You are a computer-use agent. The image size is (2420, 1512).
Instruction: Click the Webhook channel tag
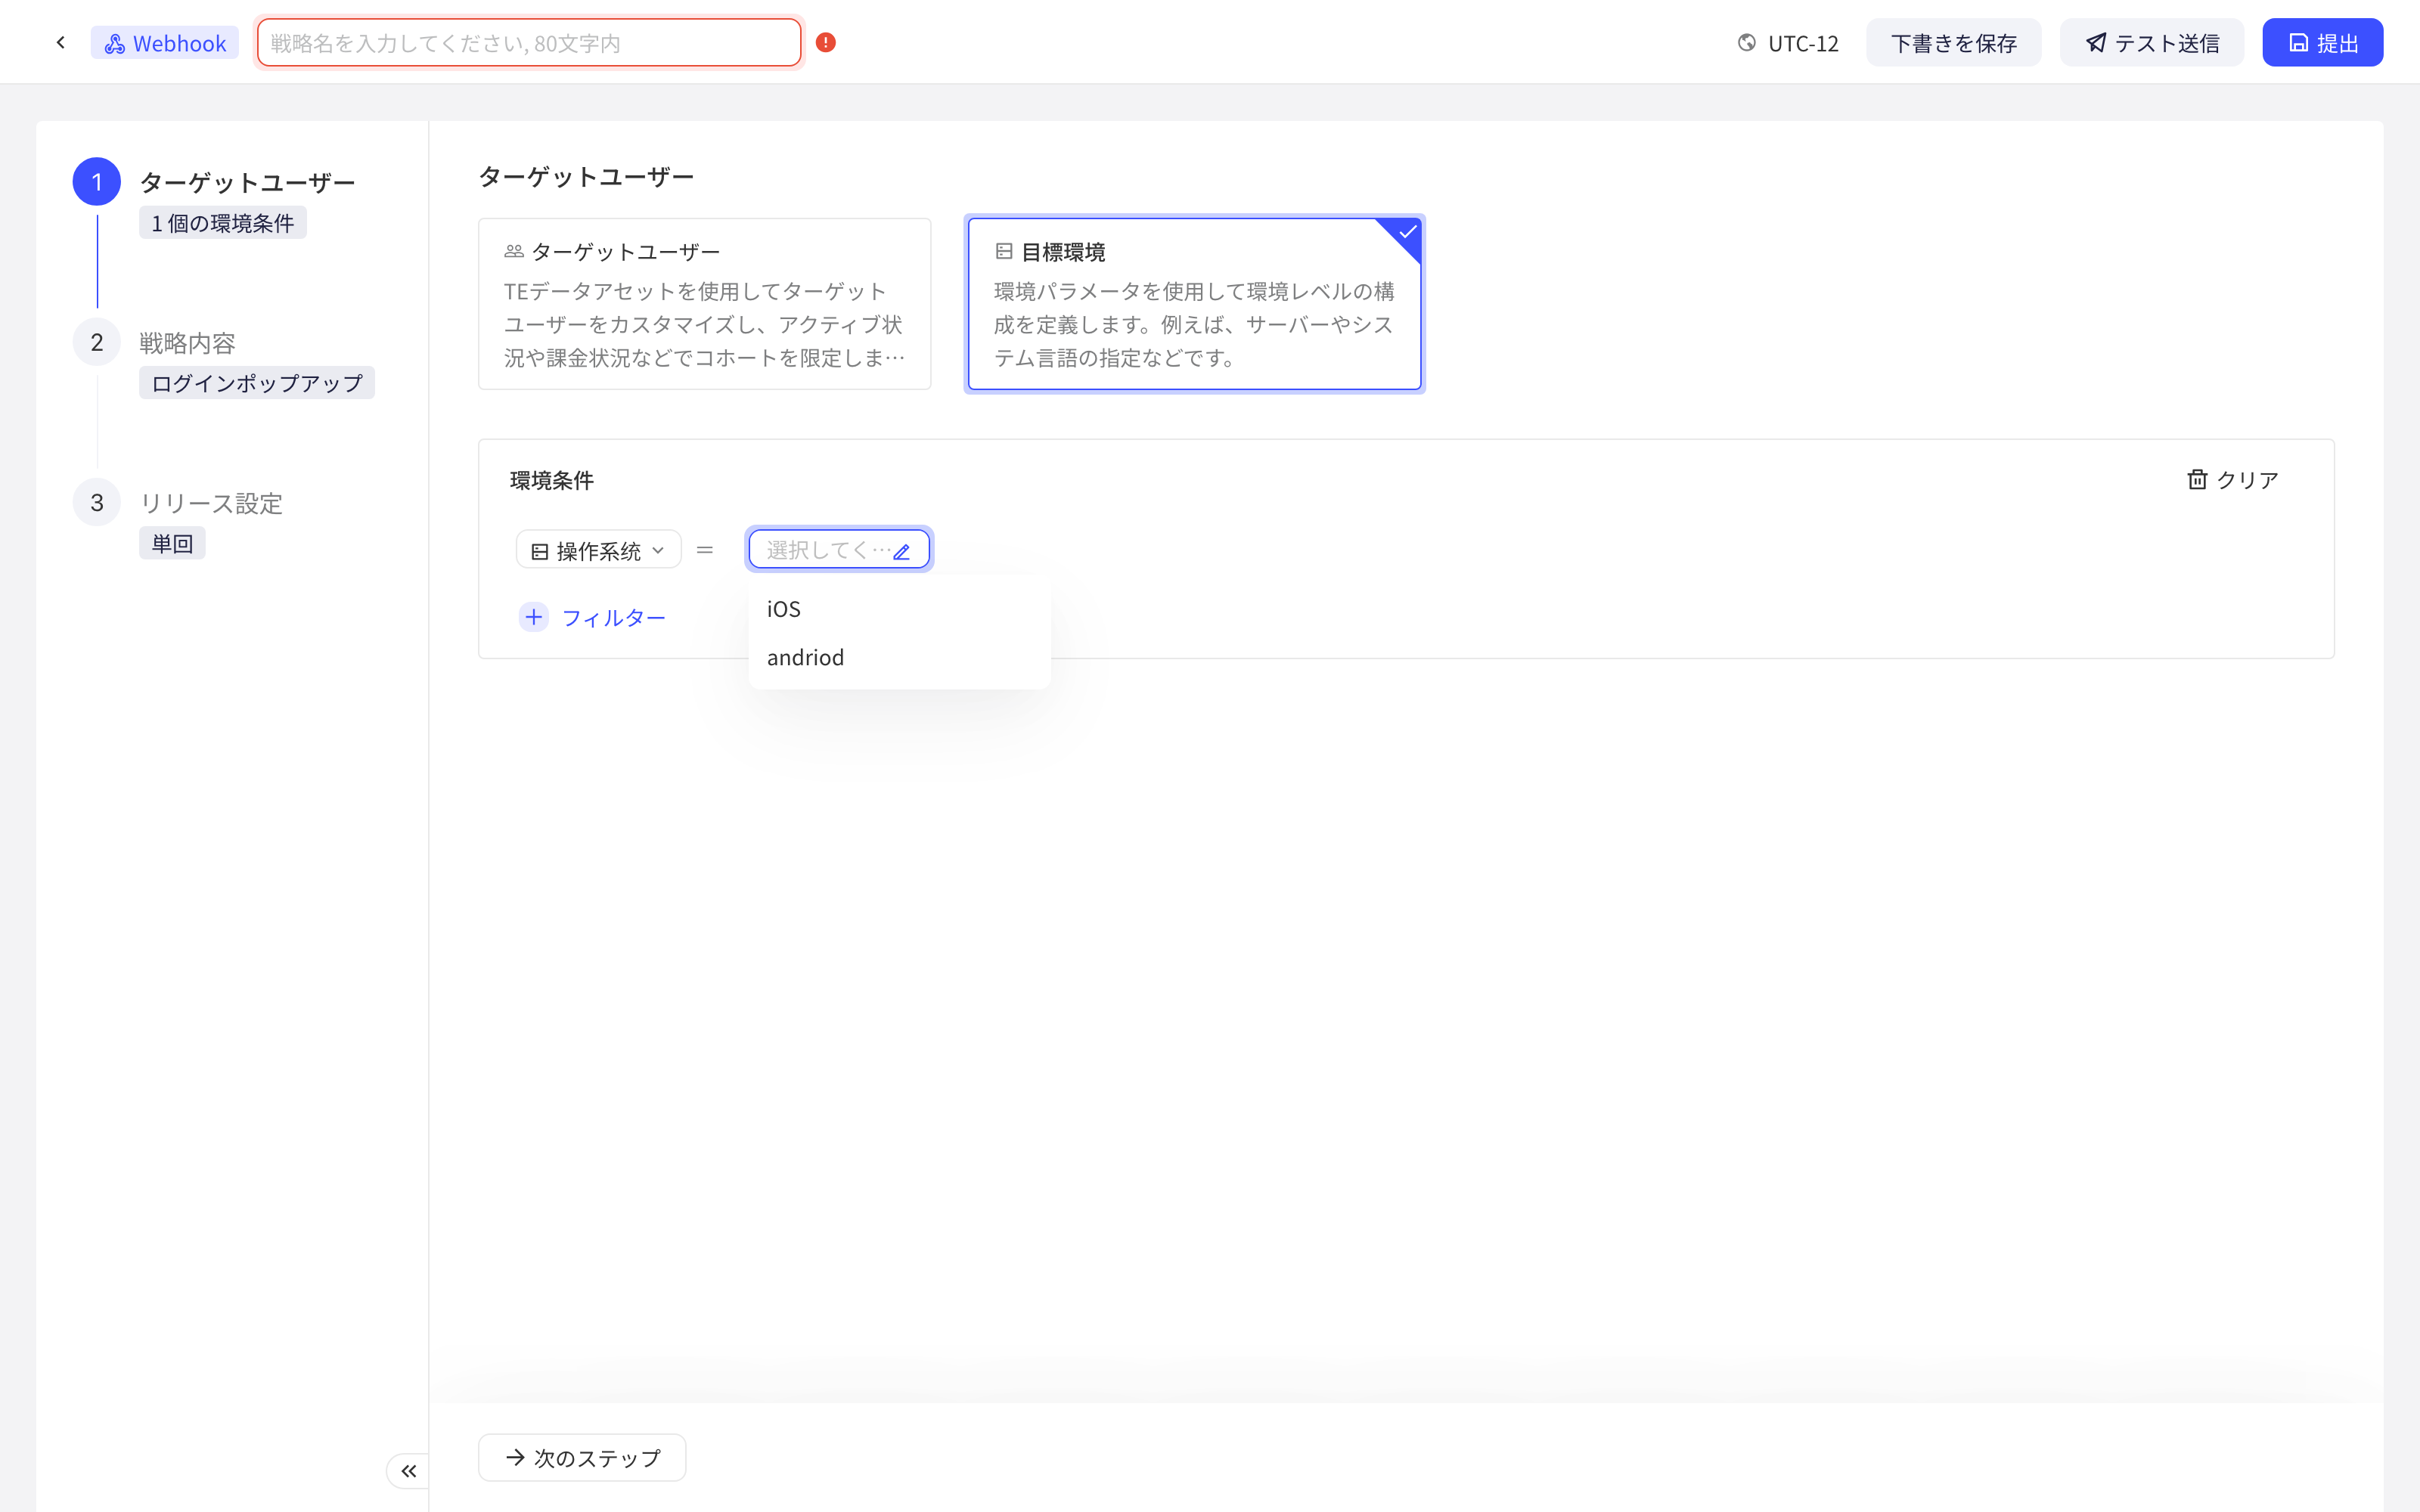[165, 43]
